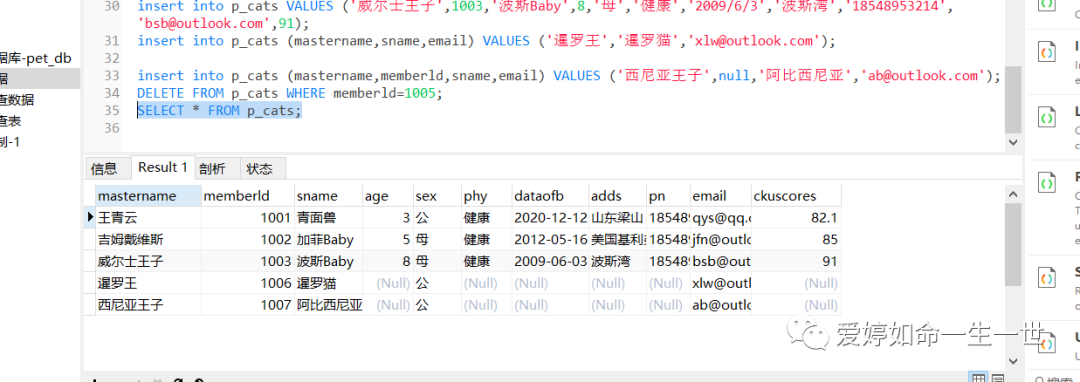Select the pet_db item in the left tree
Screen dimensions: 1080x382
click(36, 59)
